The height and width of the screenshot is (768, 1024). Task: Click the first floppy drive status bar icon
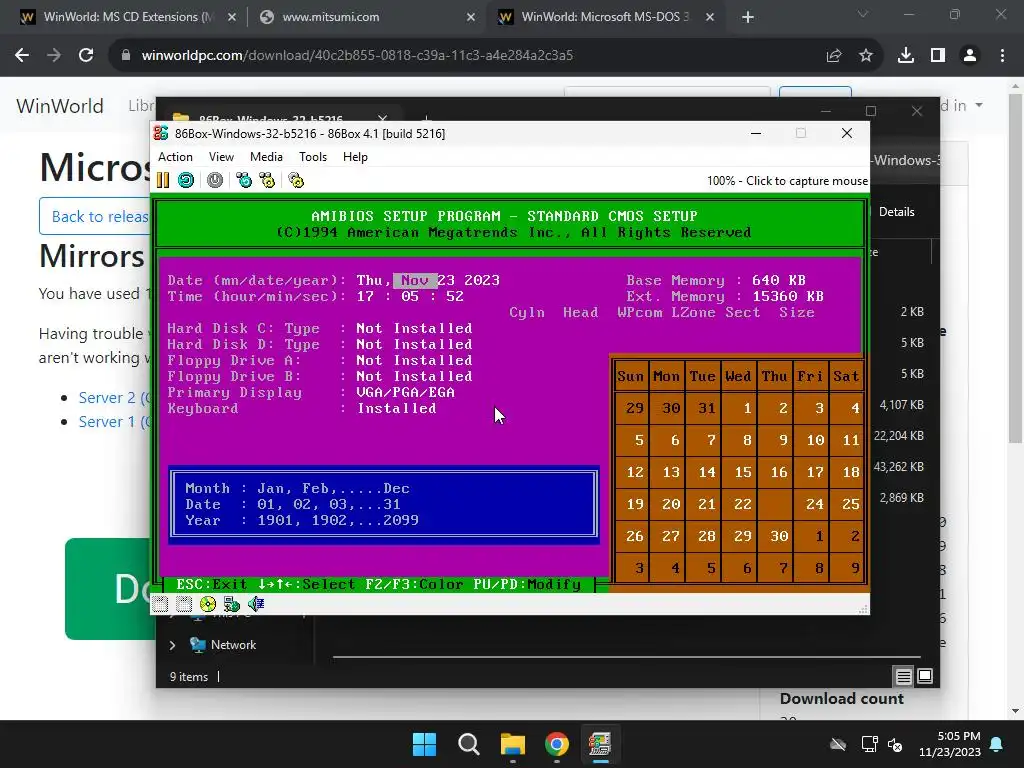click(x=161, y=604)
